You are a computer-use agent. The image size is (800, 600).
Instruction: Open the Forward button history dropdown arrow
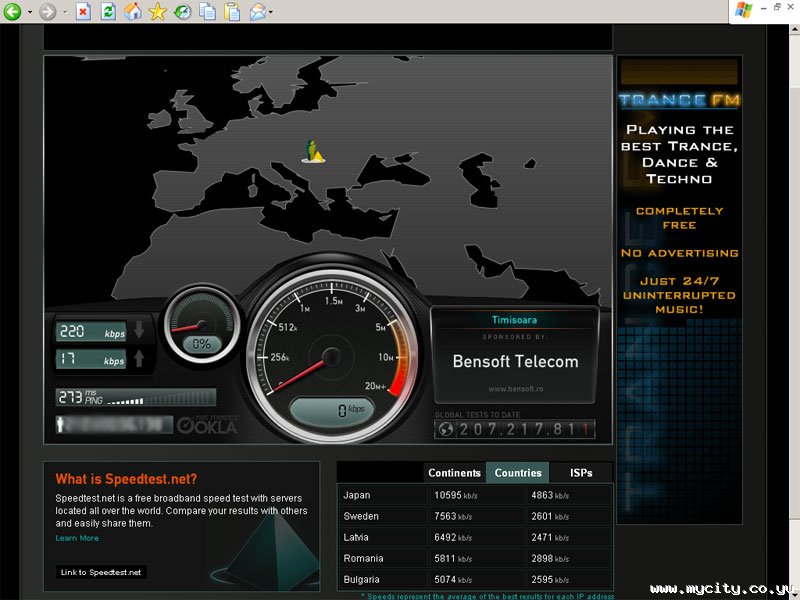point(65,12)
